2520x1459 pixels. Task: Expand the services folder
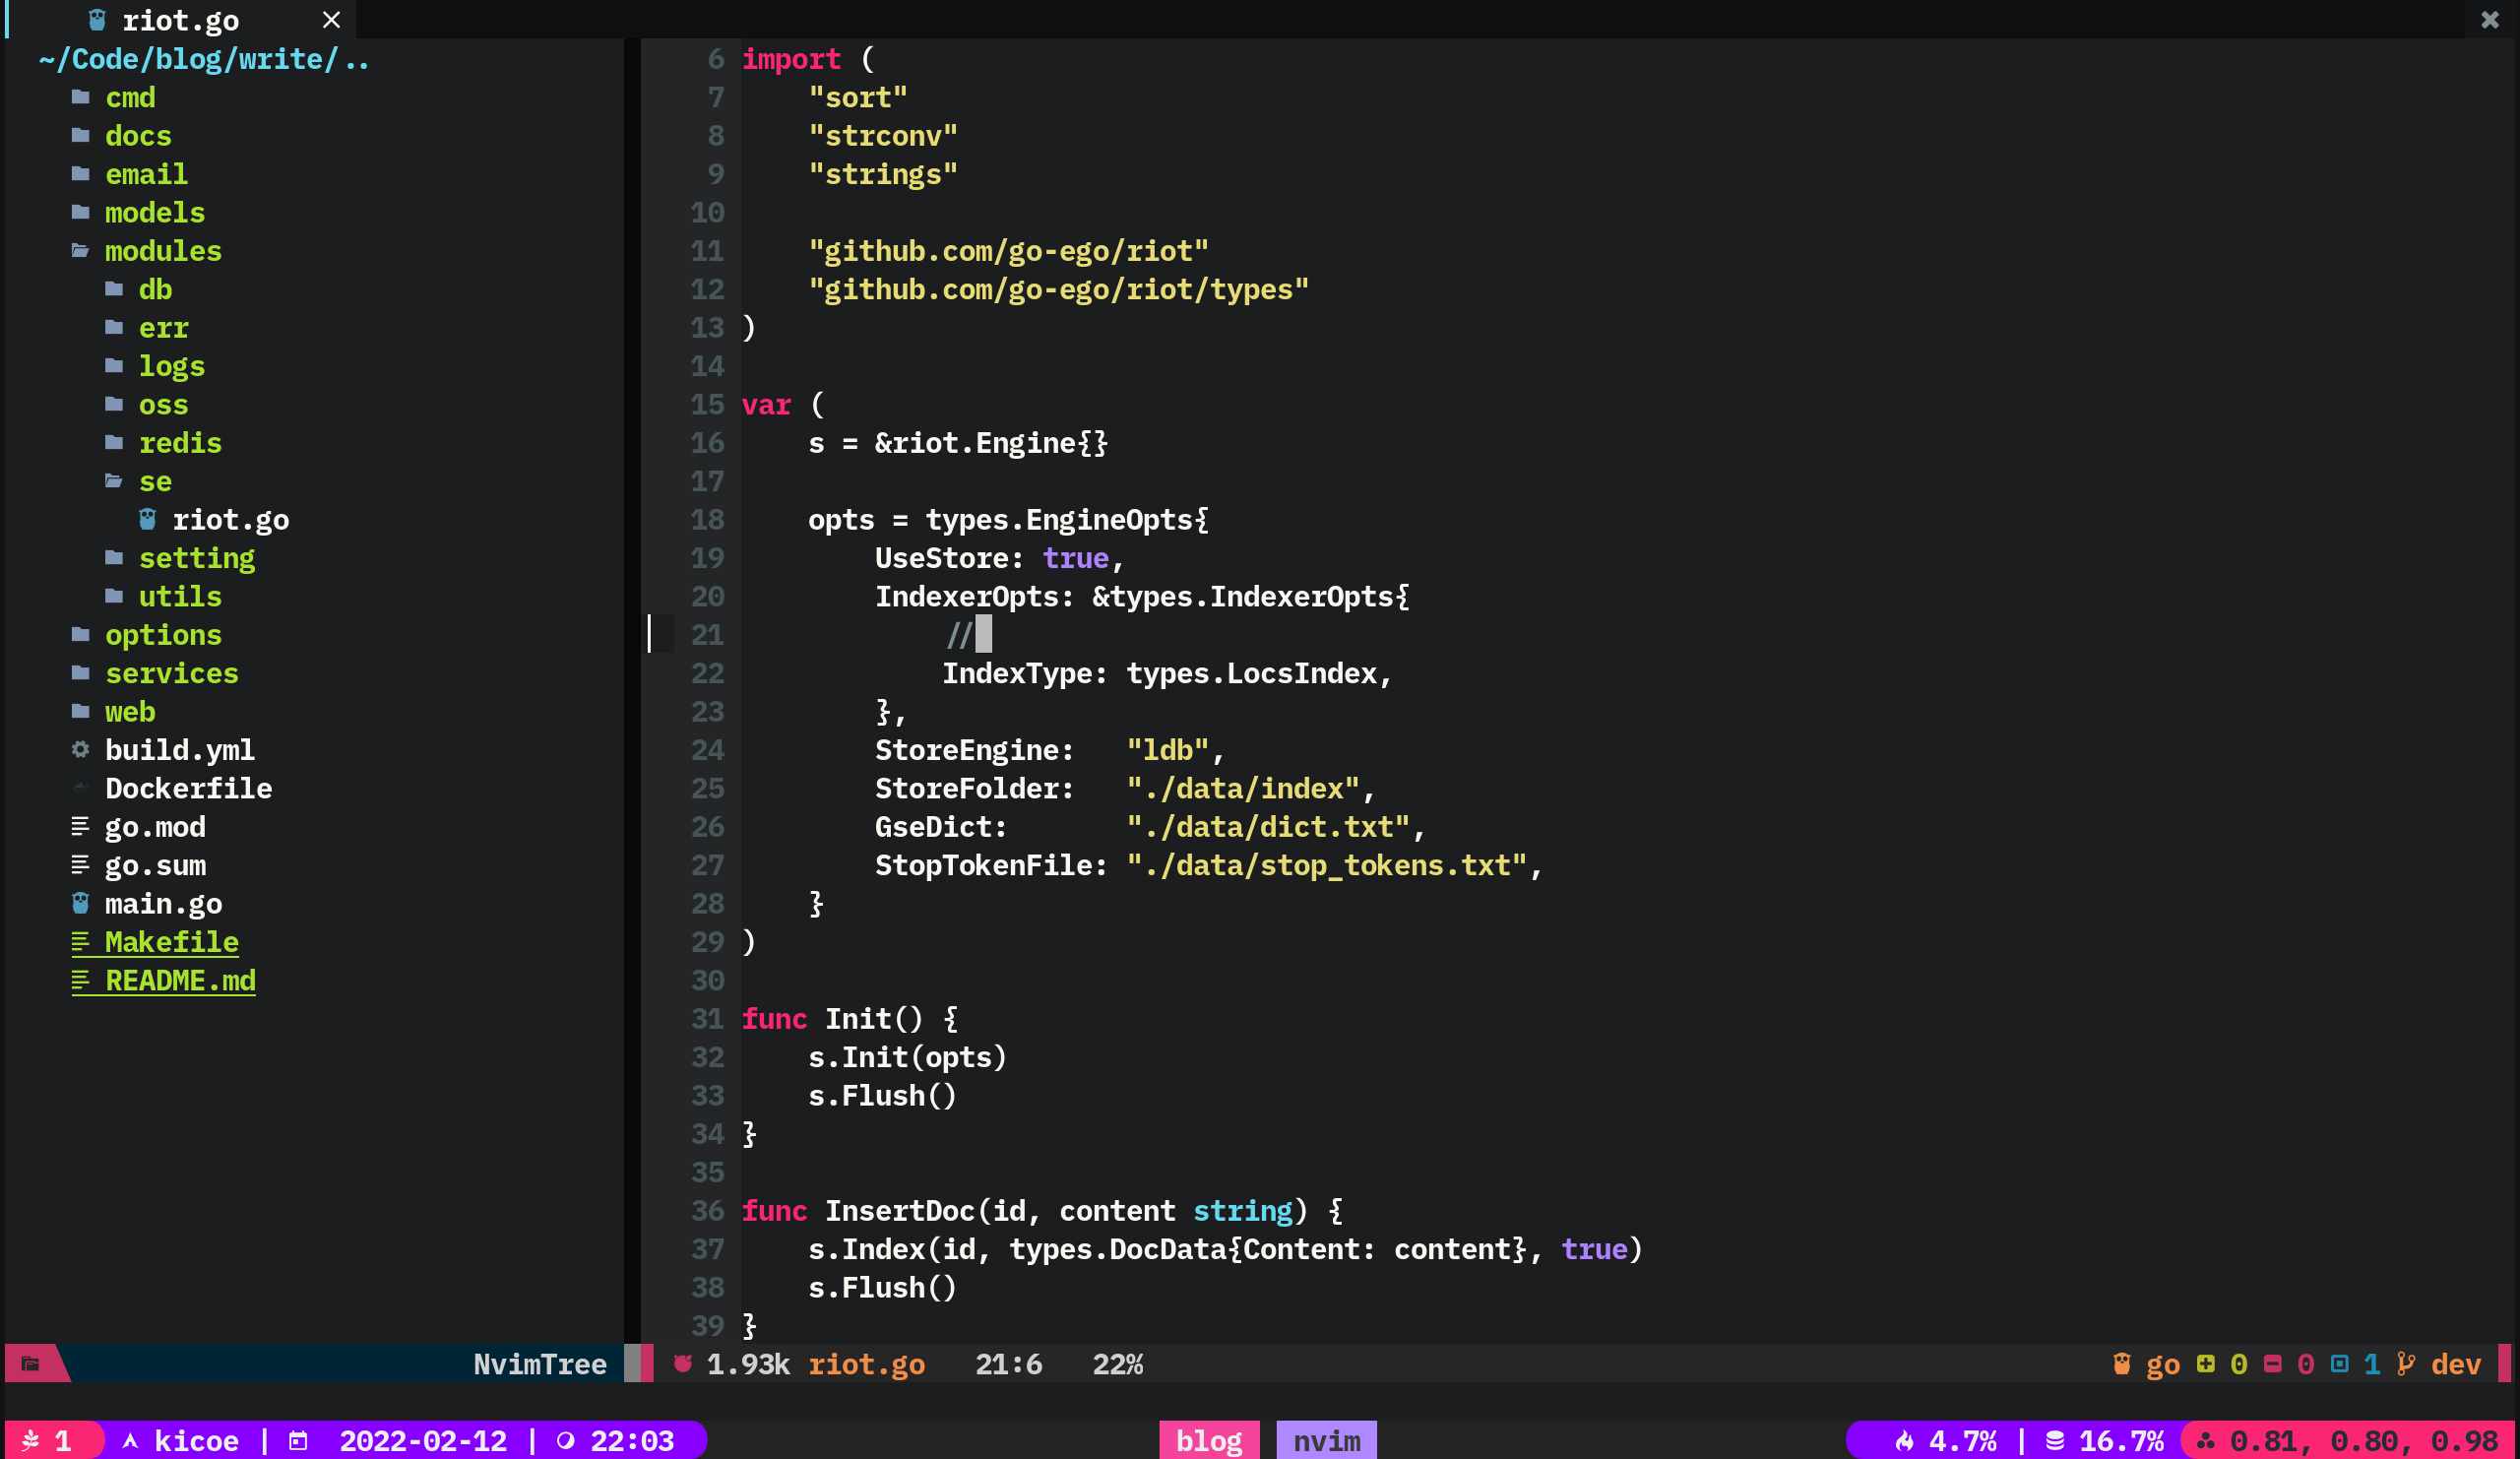(171, 673)
